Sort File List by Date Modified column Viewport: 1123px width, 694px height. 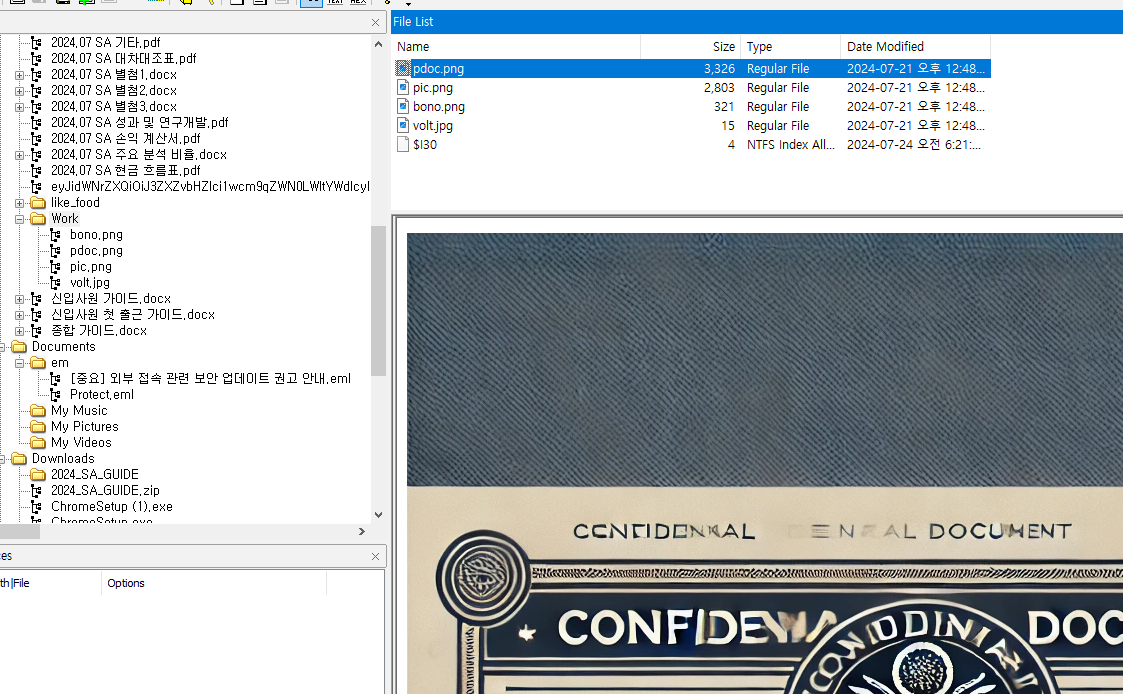click(915, 47)
